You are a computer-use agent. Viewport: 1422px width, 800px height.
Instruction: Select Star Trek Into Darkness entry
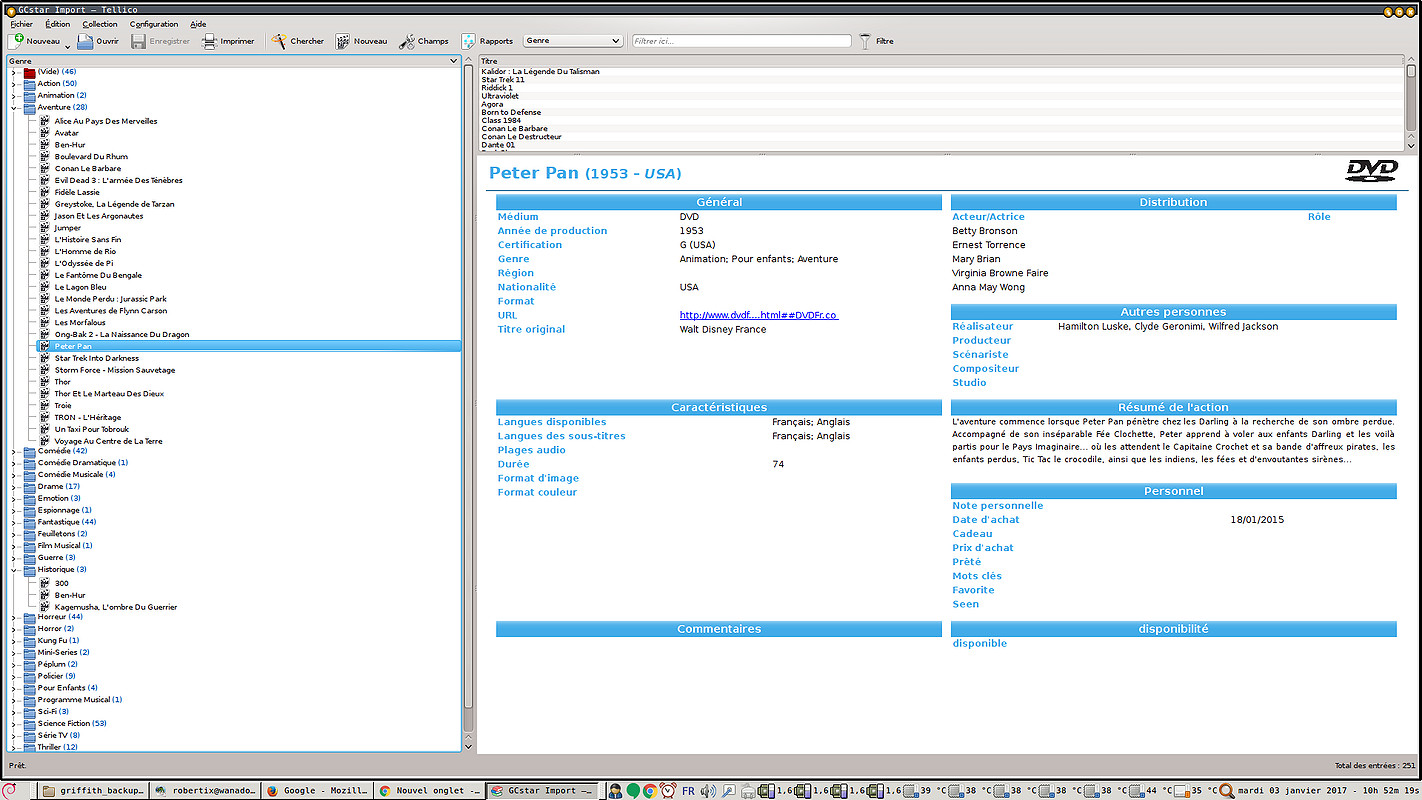[x=97, y=358]
